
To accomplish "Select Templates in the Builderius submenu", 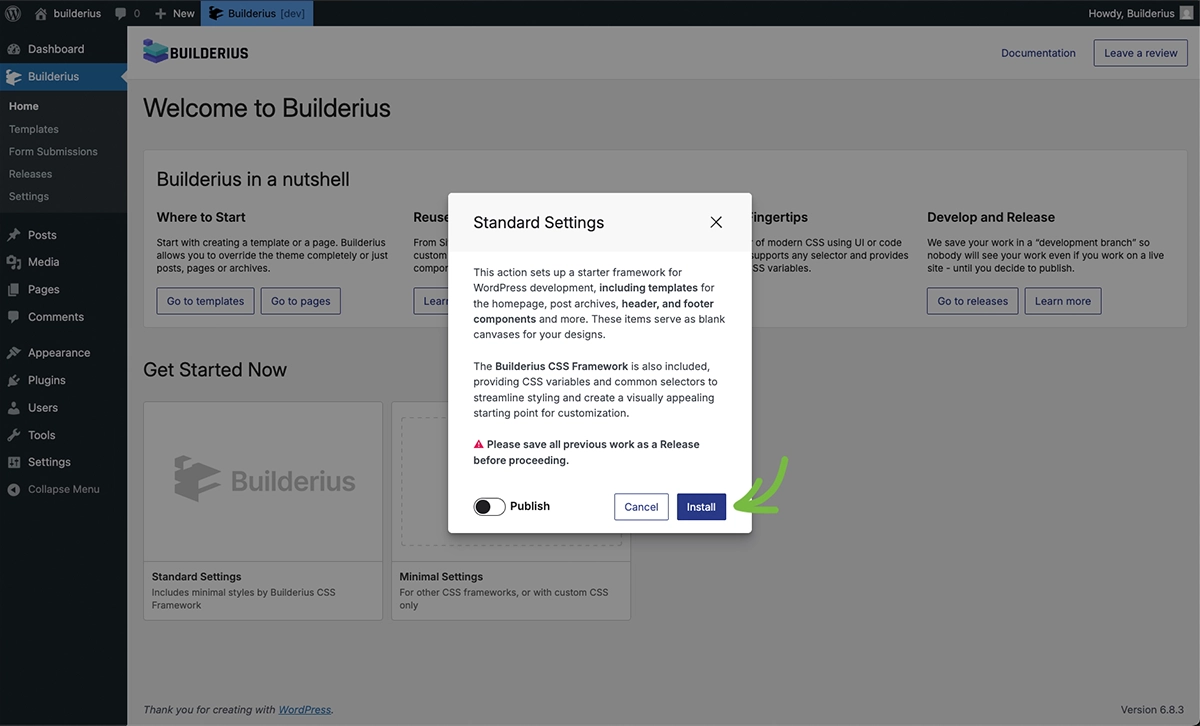I will (x=34, y=128).
